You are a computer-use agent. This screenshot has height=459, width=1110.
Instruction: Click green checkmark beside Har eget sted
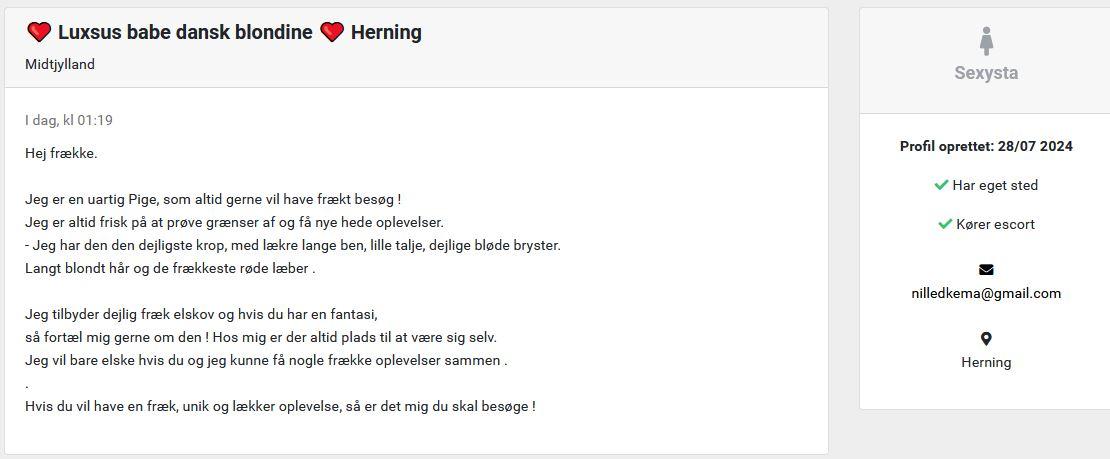pos(941,185)
